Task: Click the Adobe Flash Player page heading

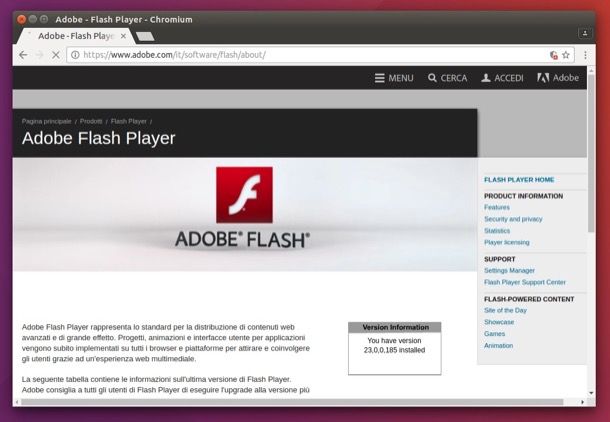Action: pyautogui.click(x=98, y=138)
